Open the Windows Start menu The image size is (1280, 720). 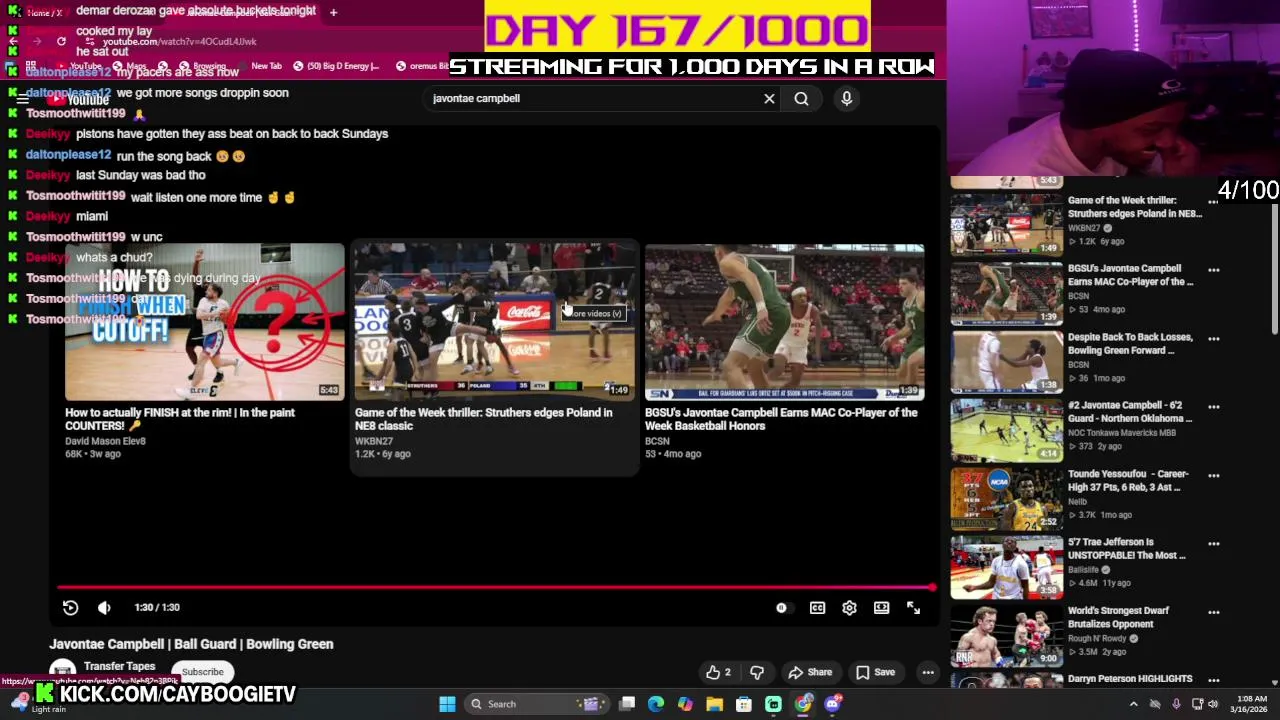(447, 704)
